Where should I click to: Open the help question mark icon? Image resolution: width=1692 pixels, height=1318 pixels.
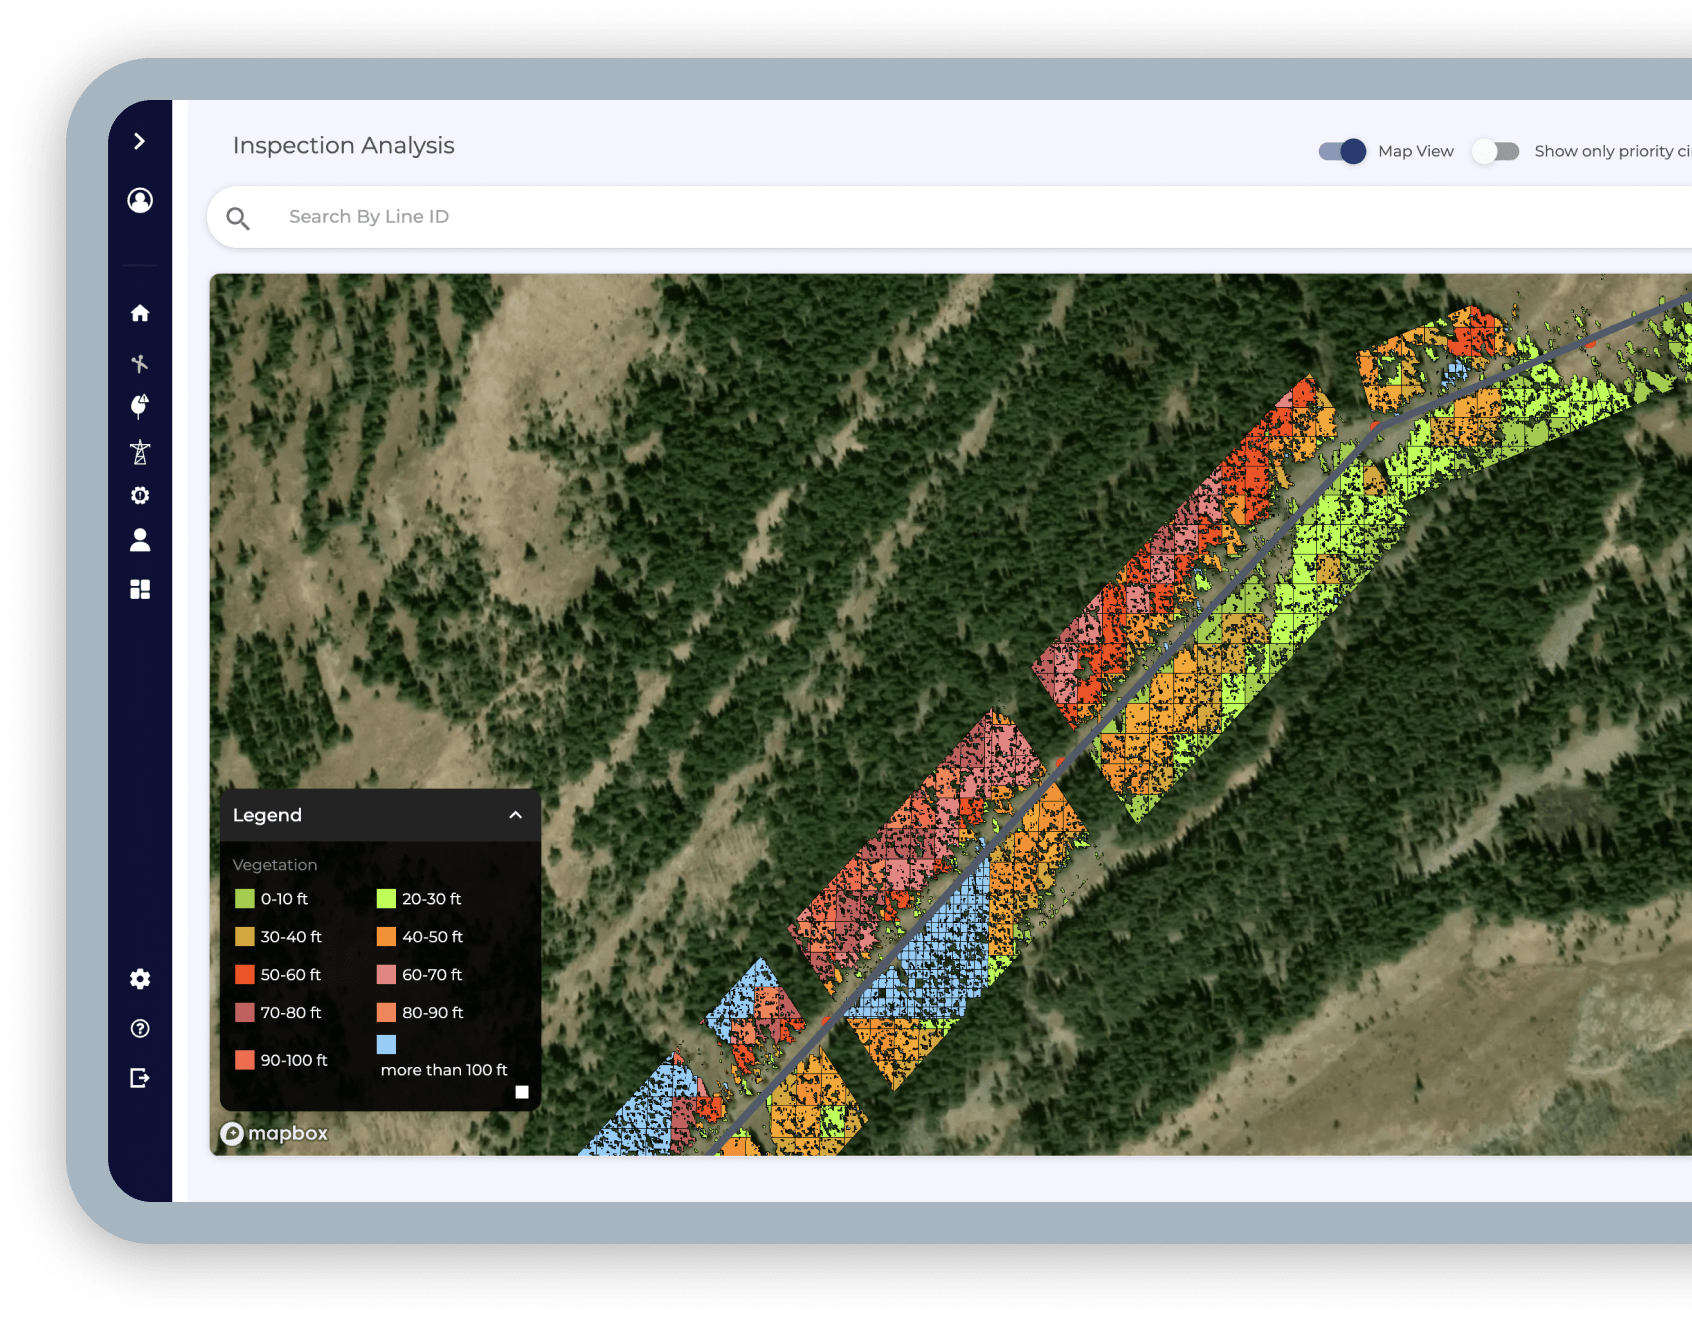pos(140,1028)
